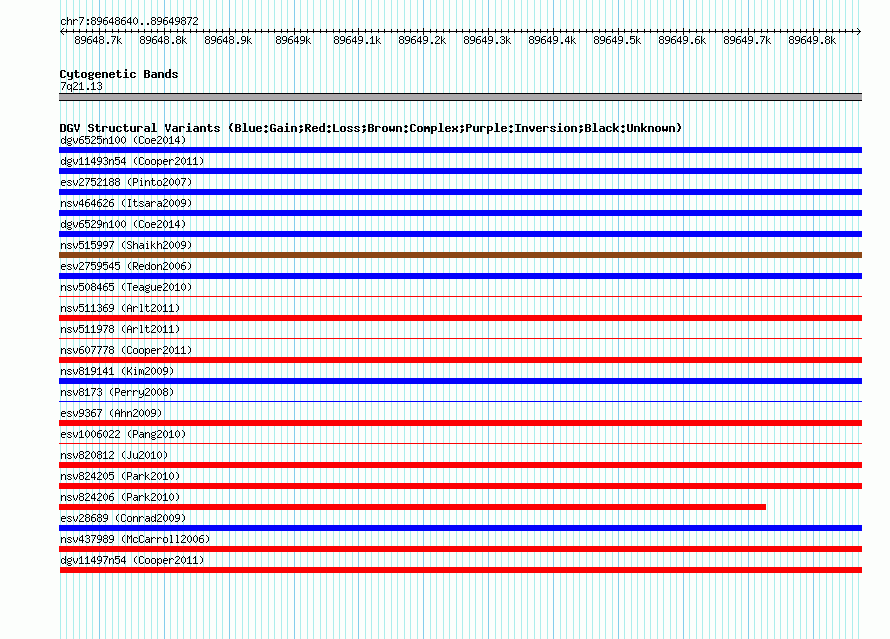The height and width of the screenshot is (639, 890).
Task: Click the 89649.6k ruler tick label
Action: [x=682, y=40]
